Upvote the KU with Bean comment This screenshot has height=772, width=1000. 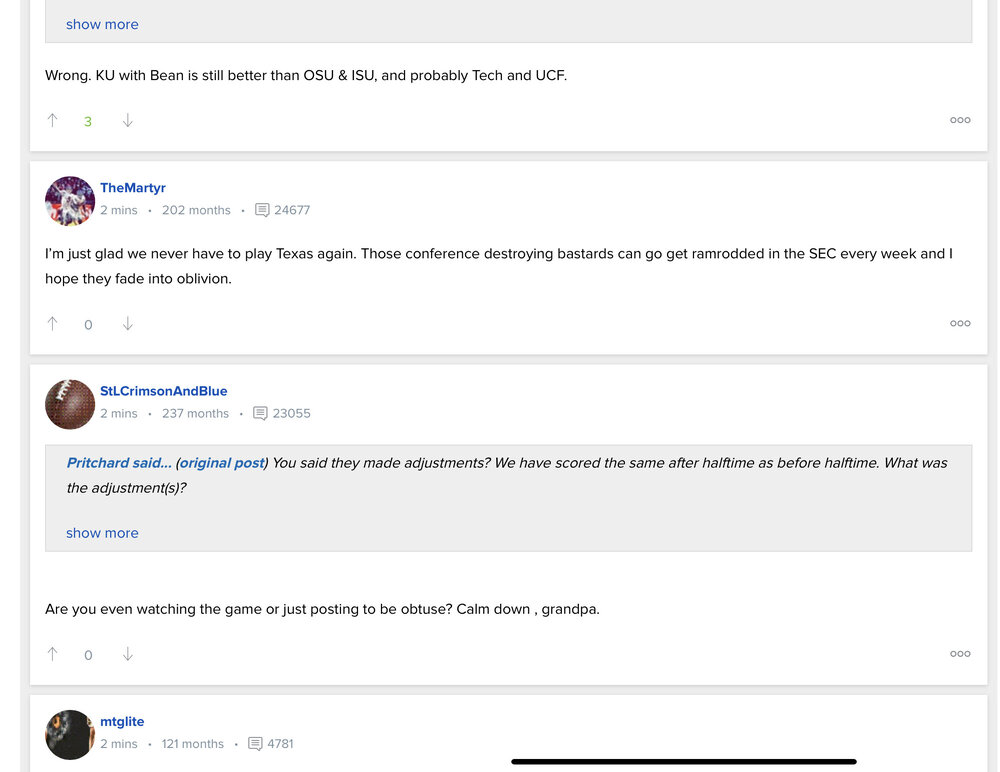[53, 121]
